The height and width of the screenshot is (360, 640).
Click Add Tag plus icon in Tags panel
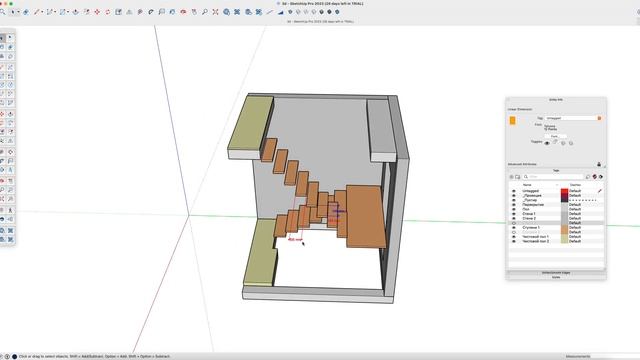511,177
